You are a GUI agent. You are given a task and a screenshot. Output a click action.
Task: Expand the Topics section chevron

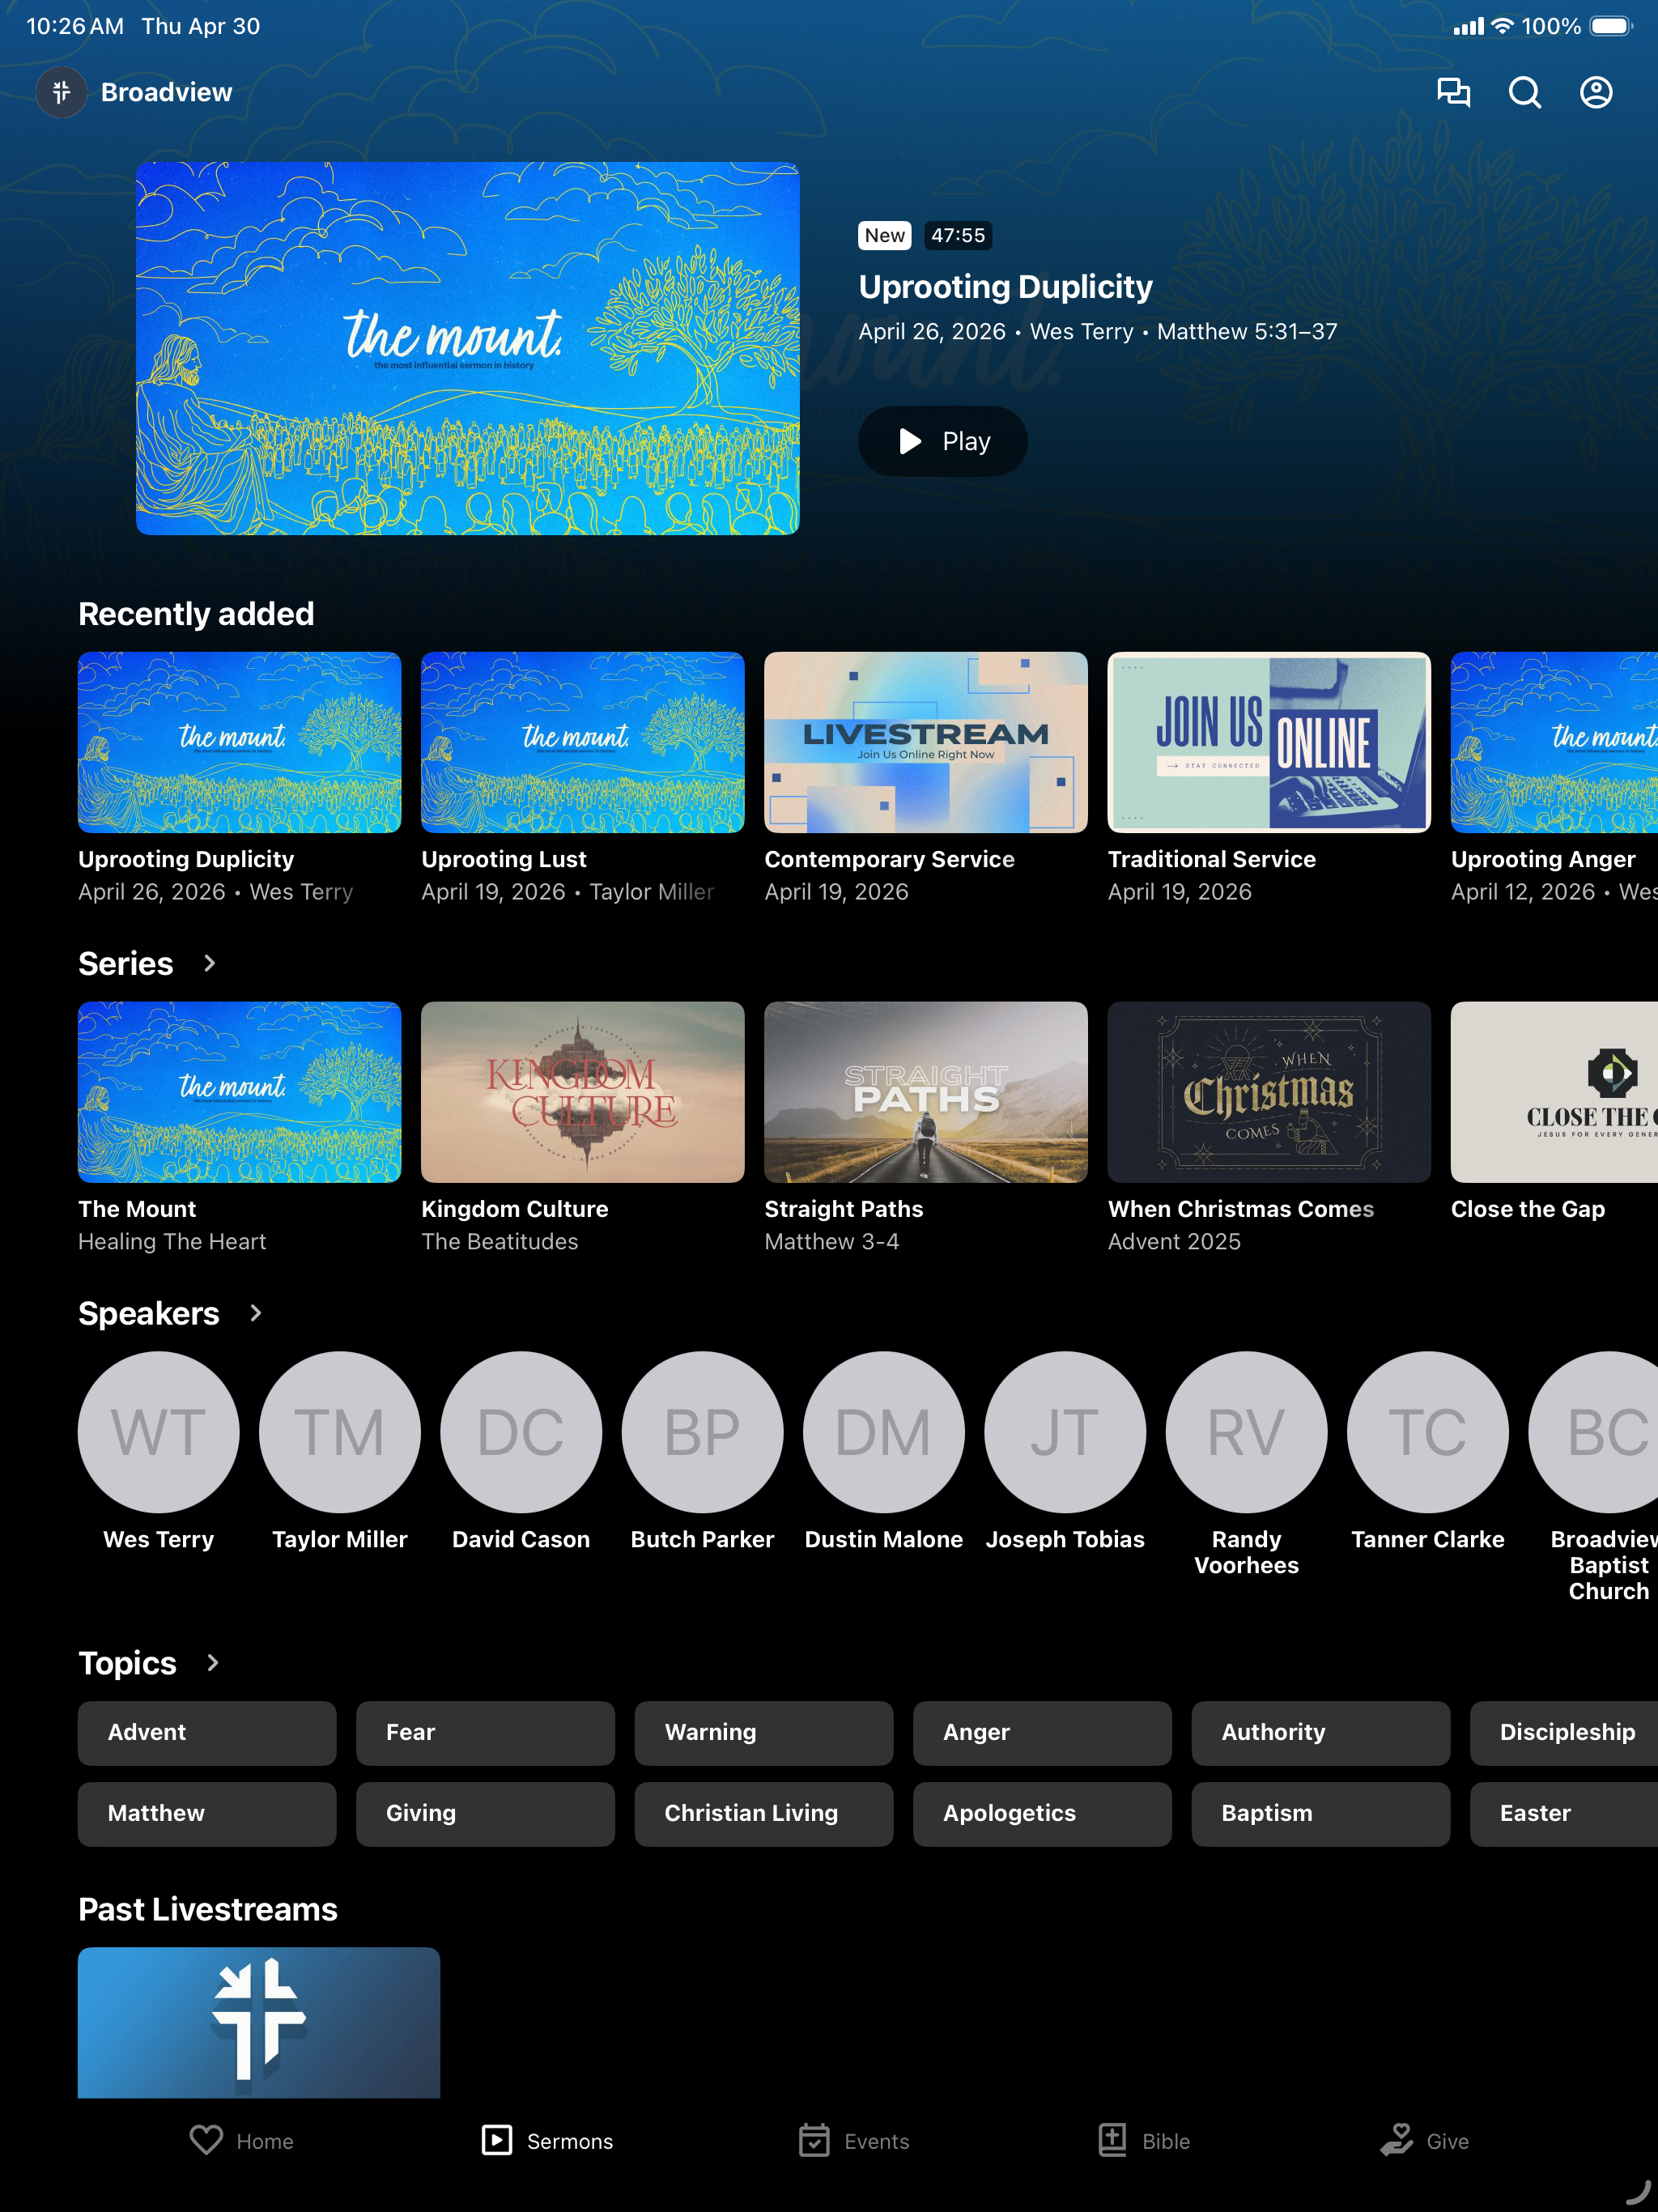pyautogui.click(x=212, y=1662)
